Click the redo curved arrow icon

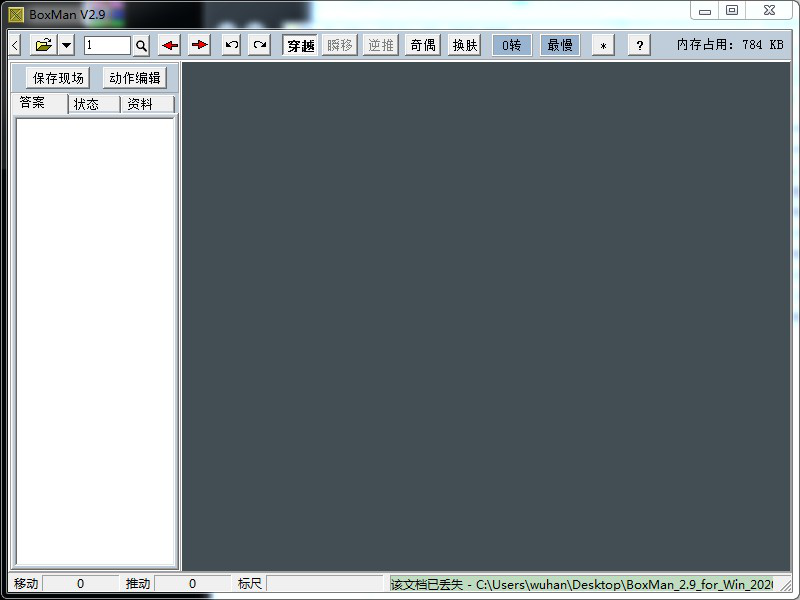(260, 45)
